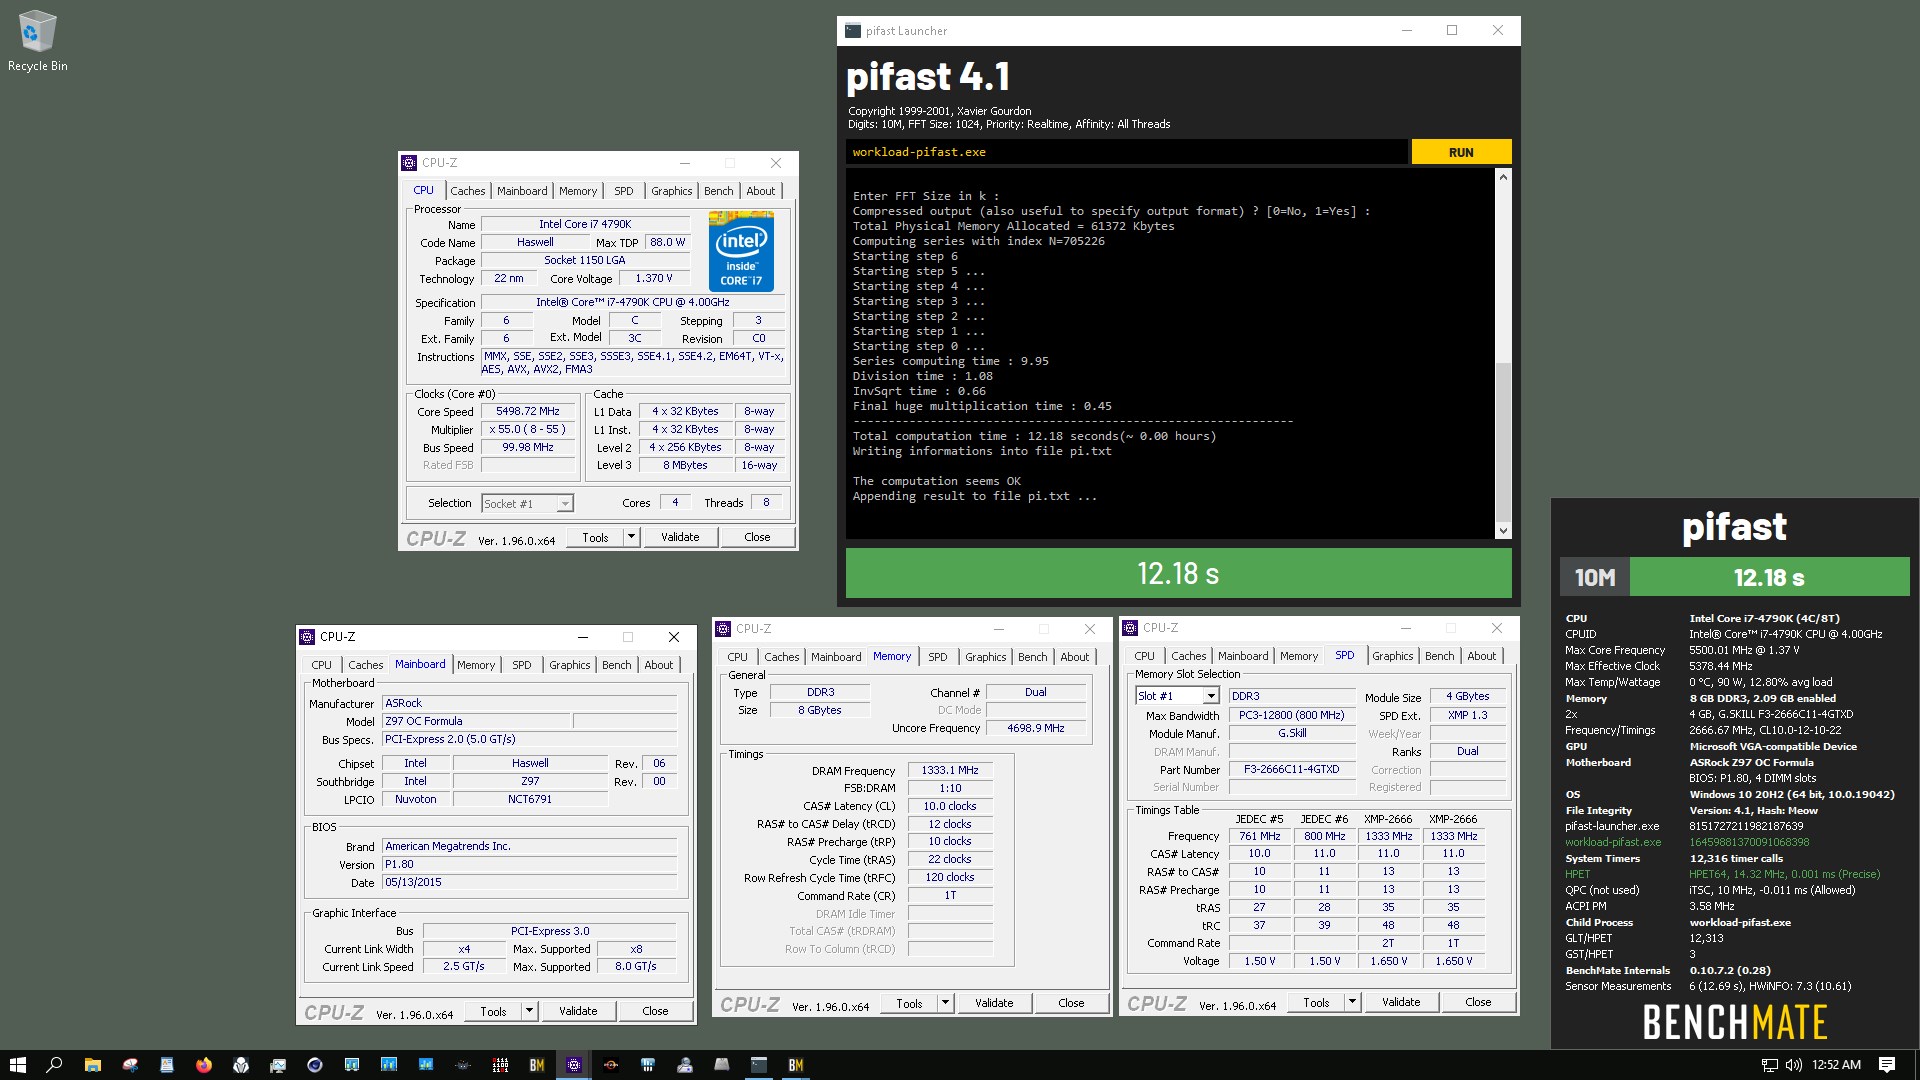Click the binary digits app taskbar icon

[500, 1065]
